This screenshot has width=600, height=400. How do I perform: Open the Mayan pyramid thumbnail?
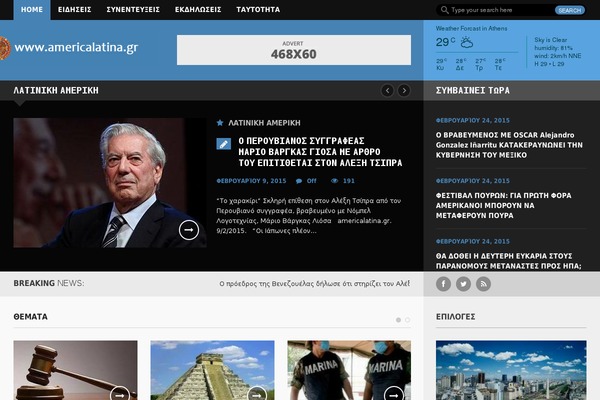[212, 370]
